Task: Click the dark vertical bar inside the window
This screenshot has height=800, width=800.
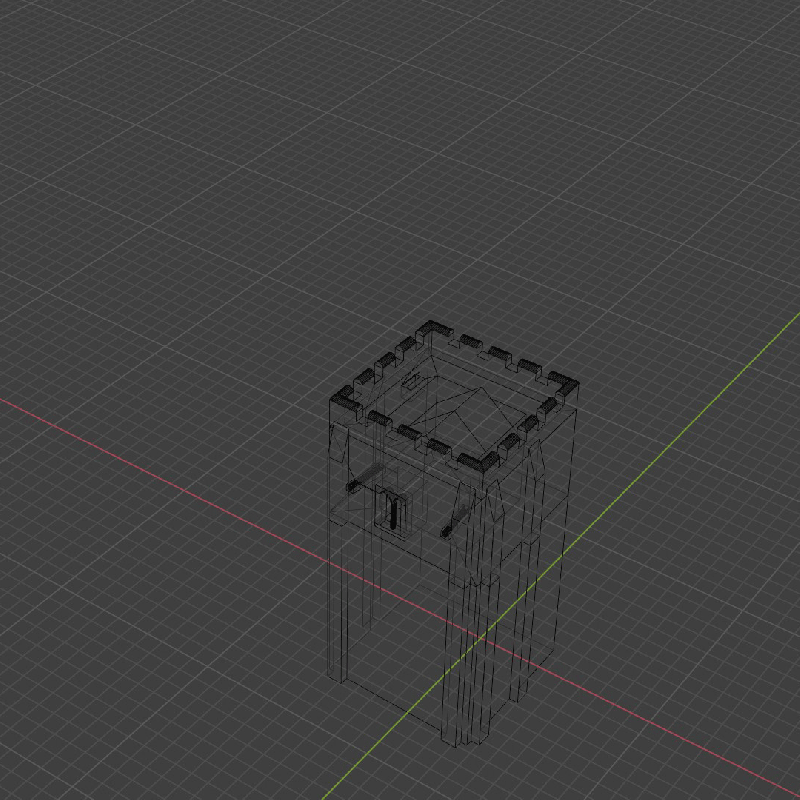Action: coord(393,510)
